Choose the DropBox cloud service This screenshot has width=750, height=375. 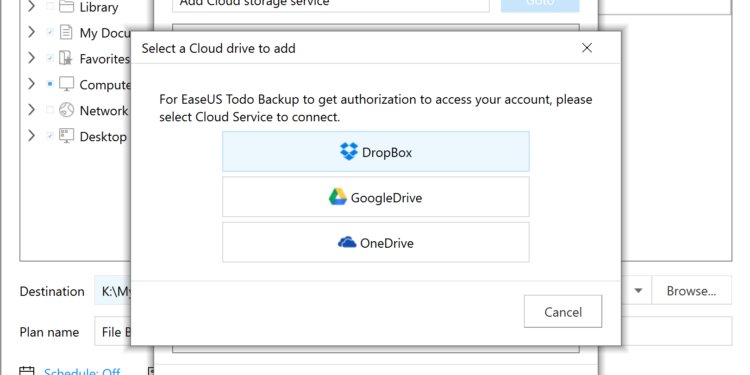coord(375,152)
